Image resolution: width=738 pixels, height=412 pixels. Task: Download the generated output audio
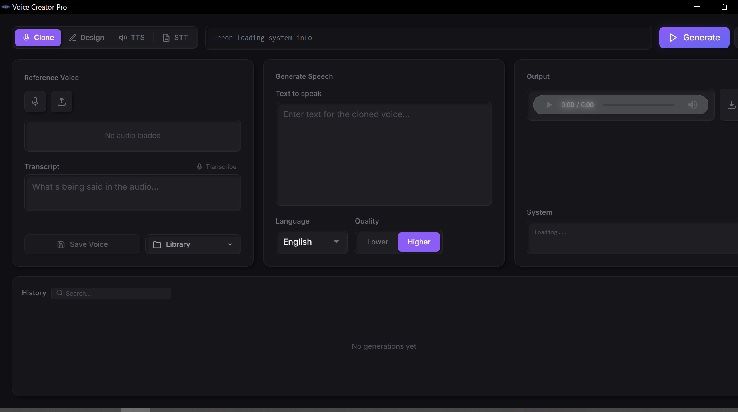[x=731, y=105]
